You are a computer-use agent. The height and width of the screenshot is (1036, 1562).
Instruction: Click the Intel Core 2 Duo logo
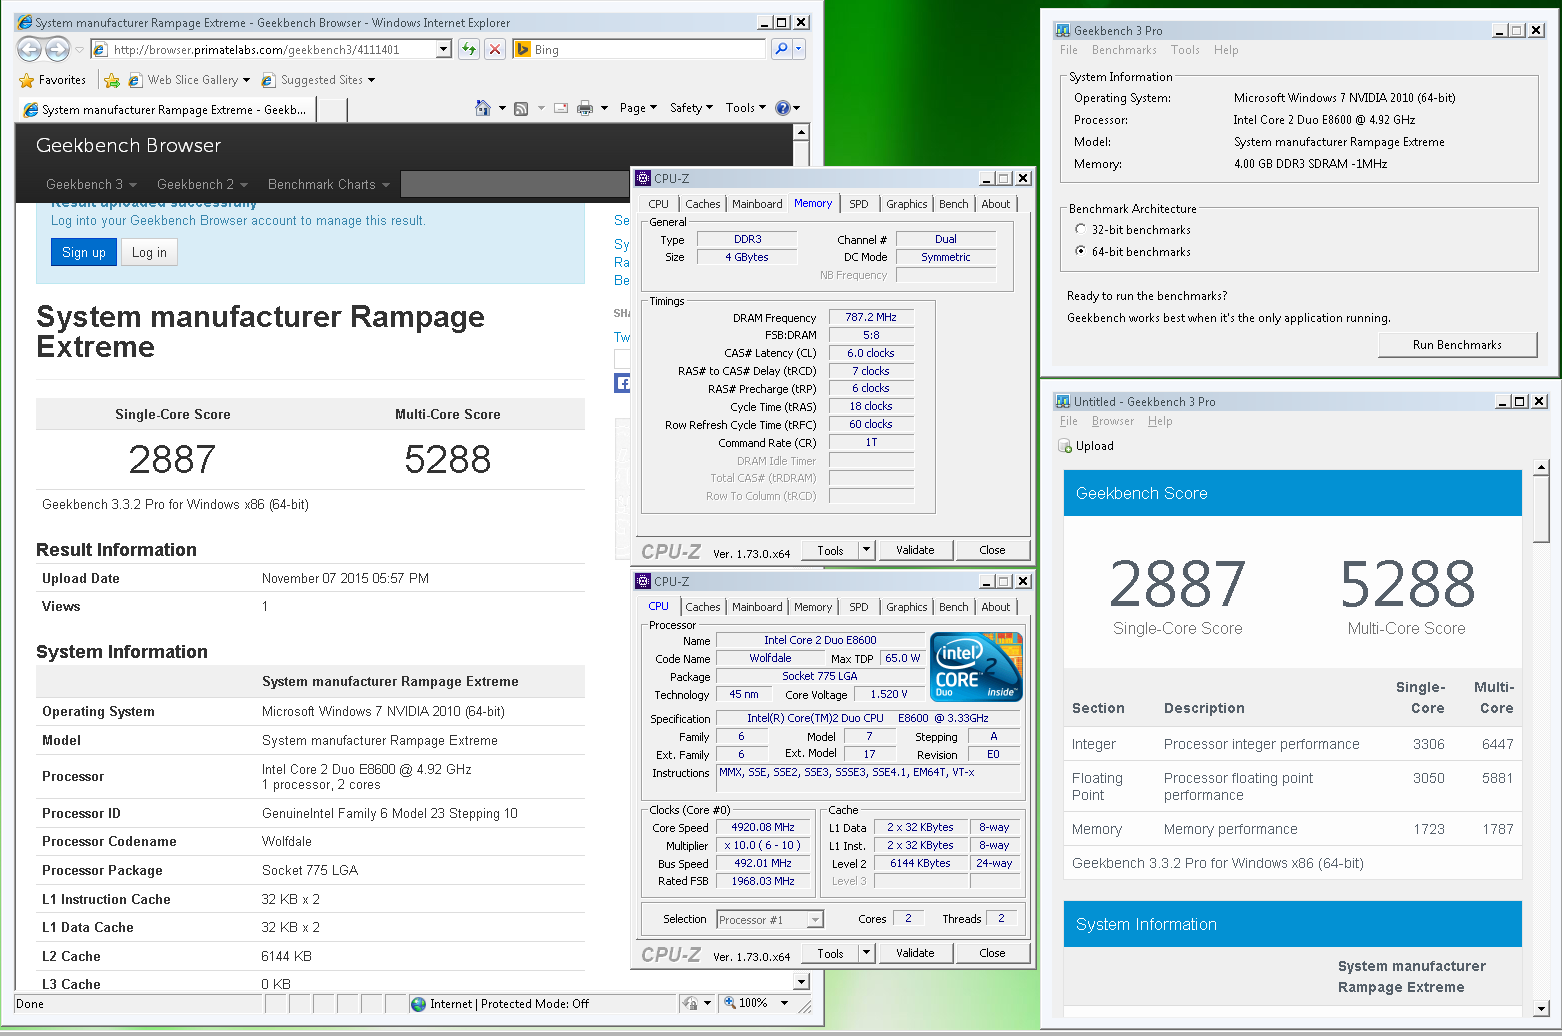976,666
